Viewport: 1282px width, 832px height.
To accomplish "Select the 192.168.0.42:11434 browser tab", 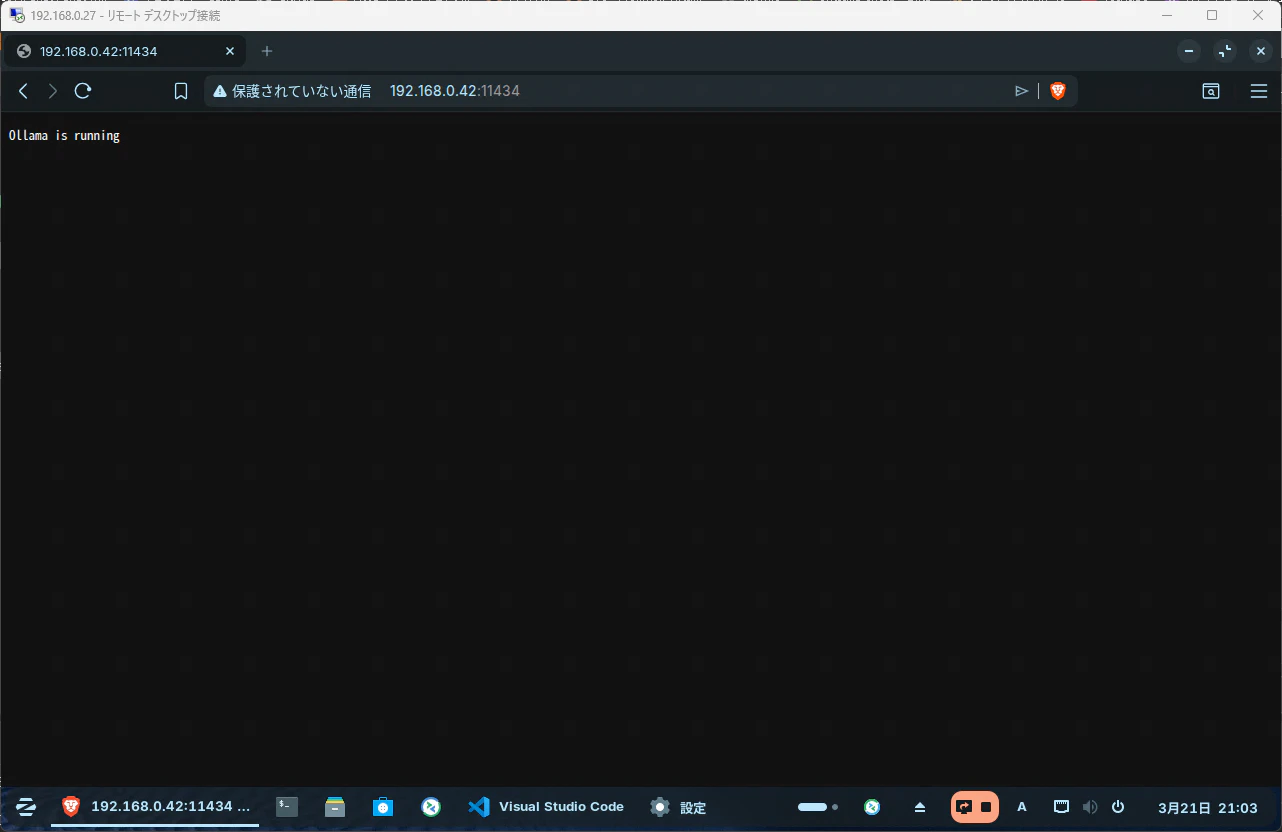I will [127, 51].
